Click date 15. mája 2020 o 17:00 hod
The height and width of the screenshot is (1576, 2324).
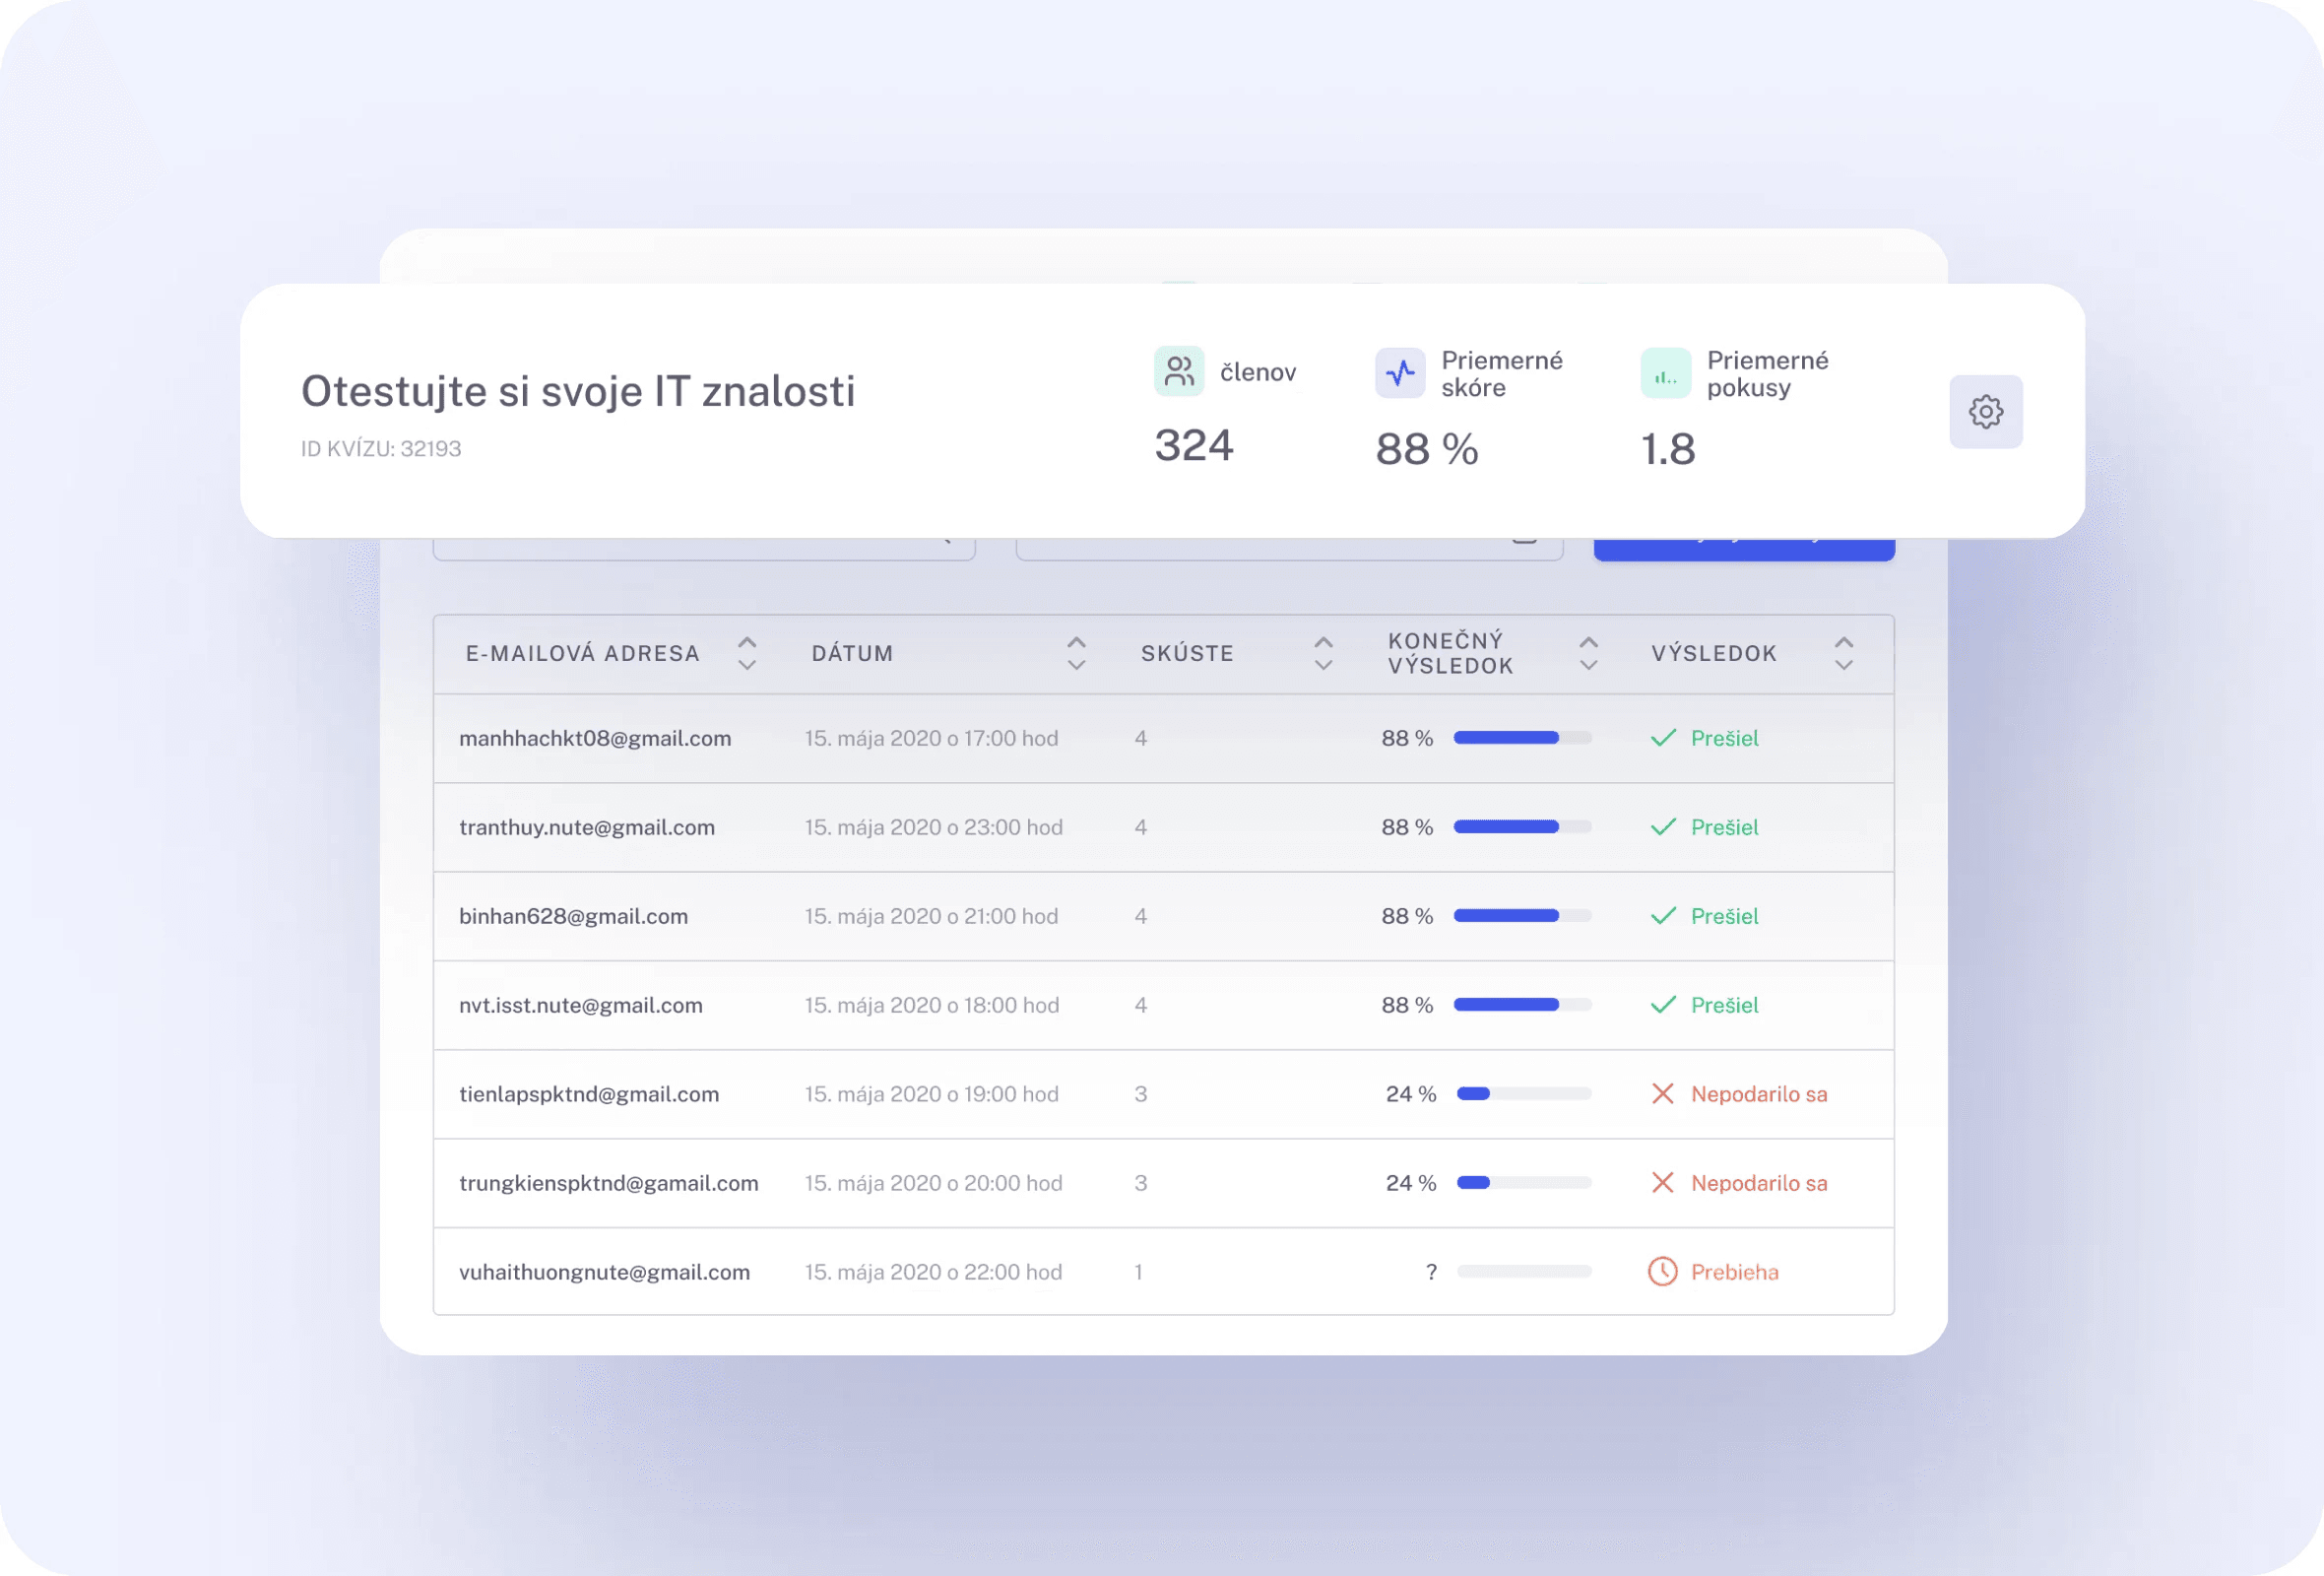tap(931, 738)
